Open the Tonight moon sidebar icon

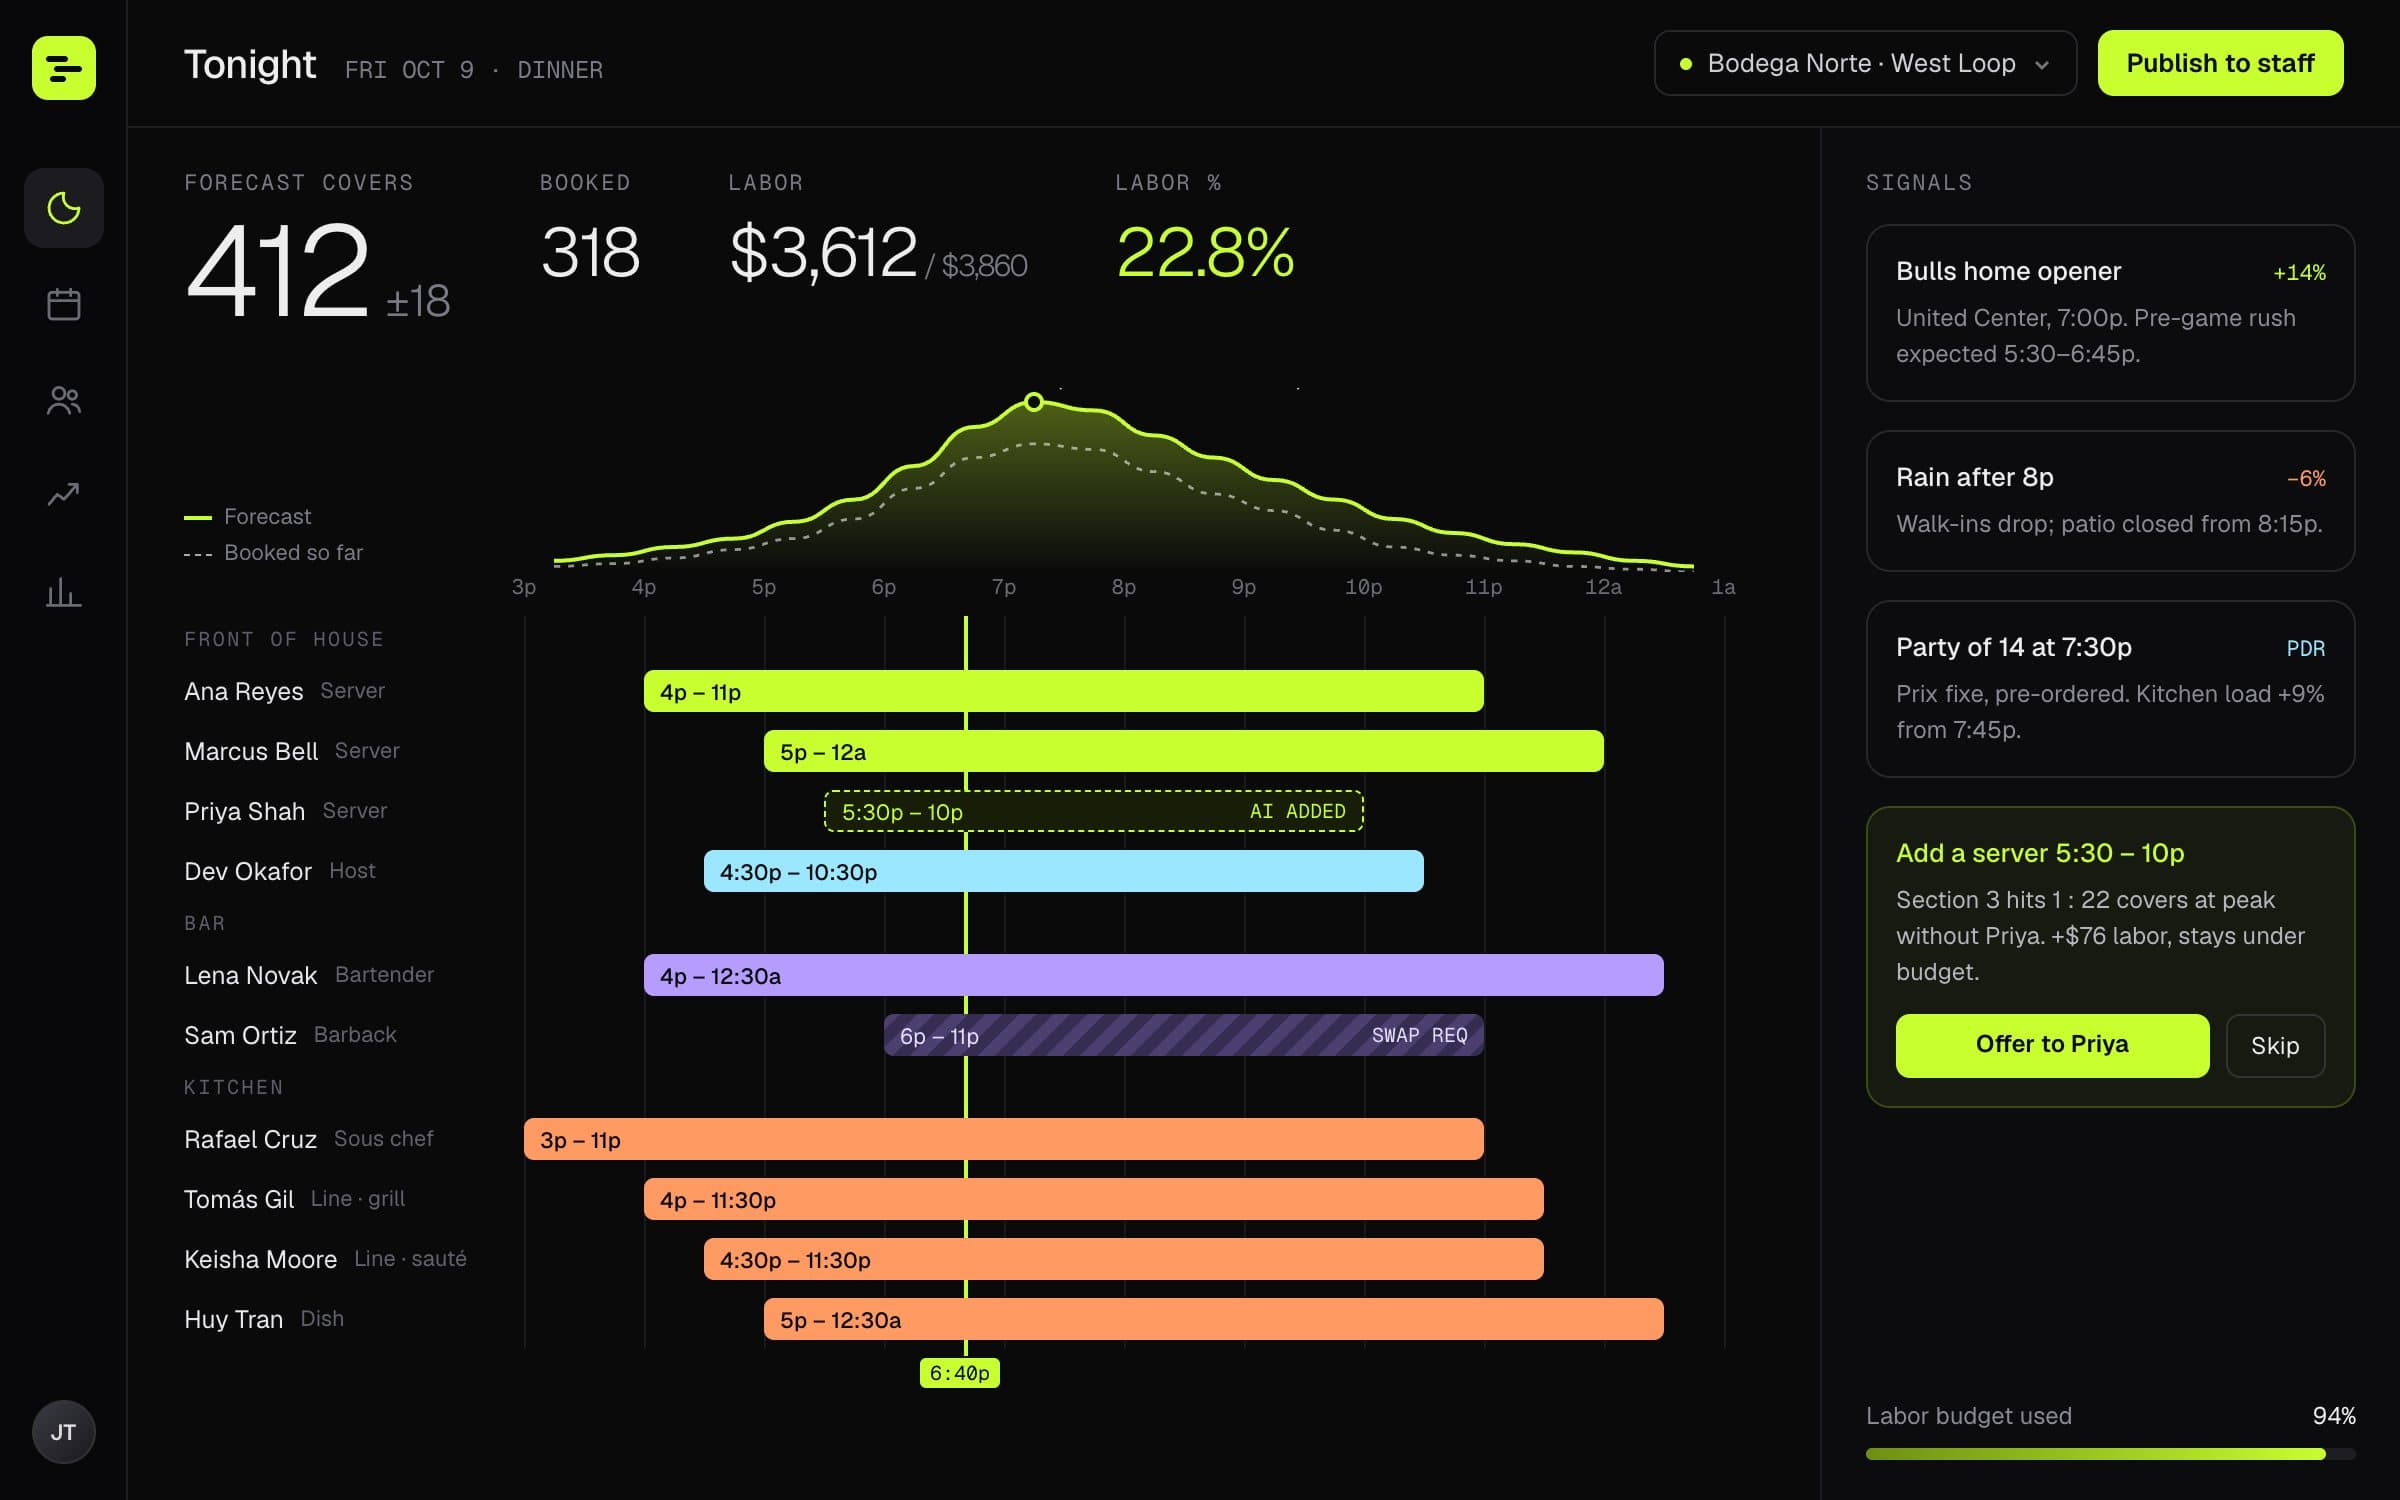(x=64, y=208)
